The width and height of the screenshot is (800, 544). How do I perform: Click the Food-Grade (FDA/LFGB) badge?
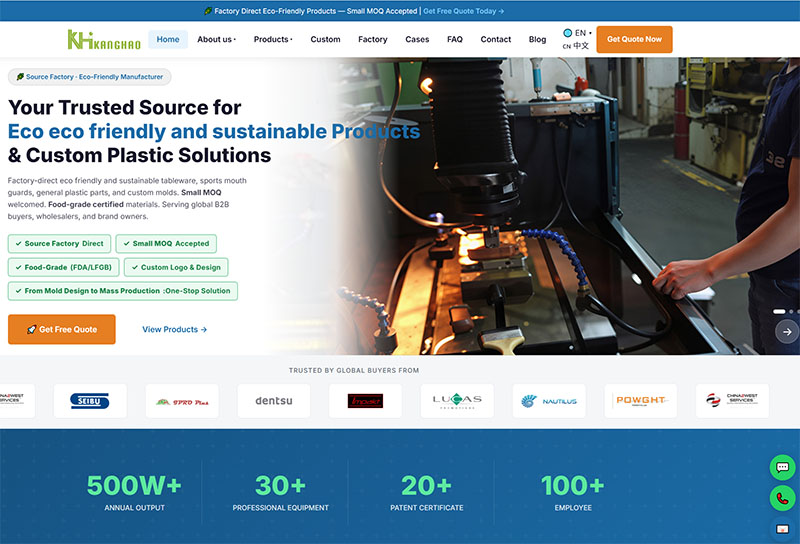[x=64, y=267]
